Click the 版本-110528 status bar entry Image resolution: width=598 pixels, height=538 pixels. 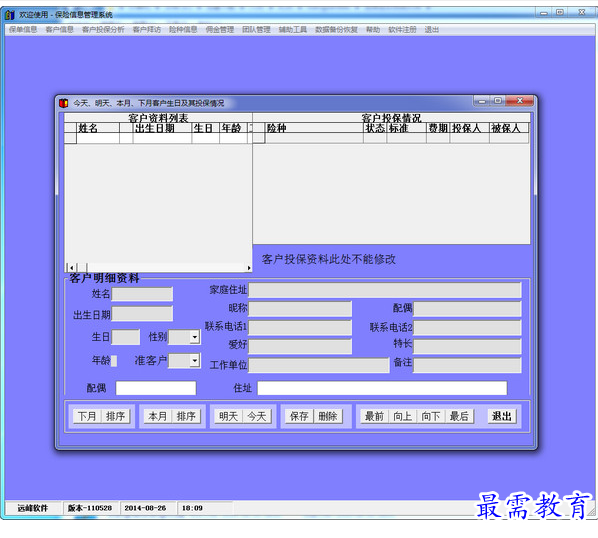click(x=90, y=508)
